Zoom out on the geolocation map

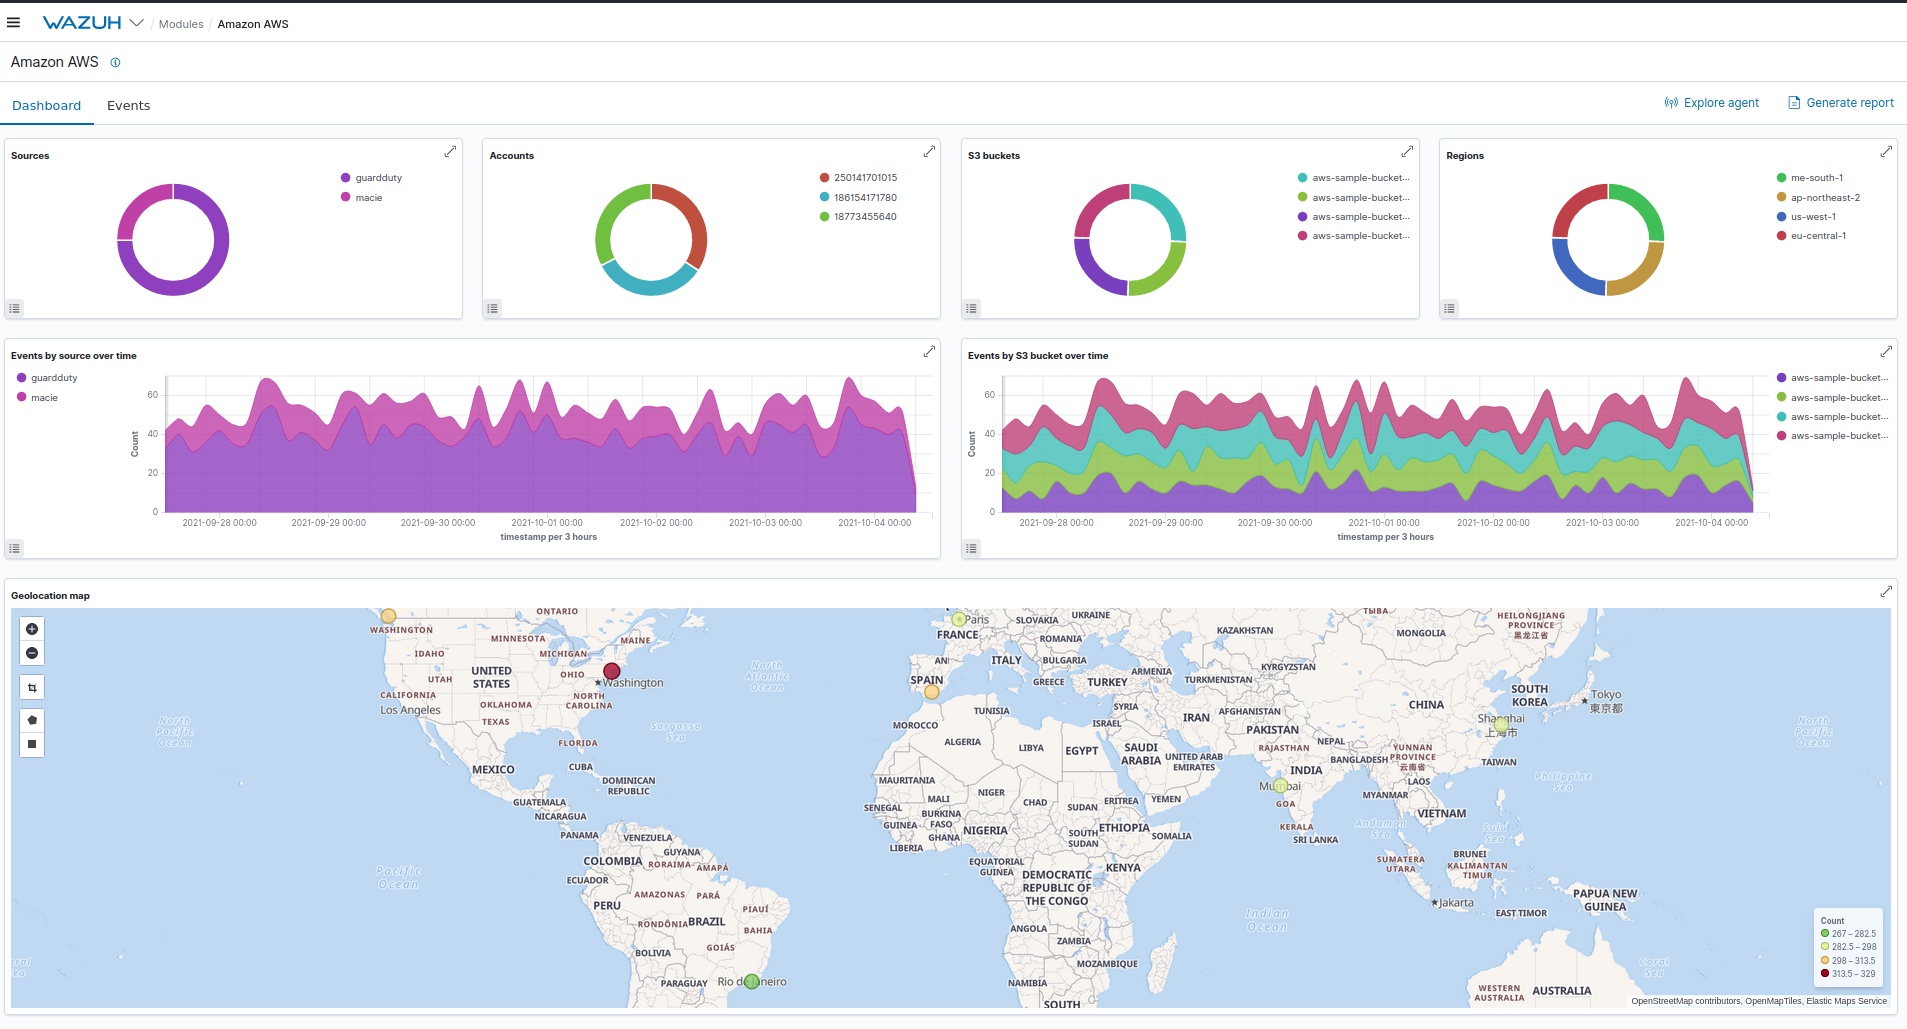31,652
